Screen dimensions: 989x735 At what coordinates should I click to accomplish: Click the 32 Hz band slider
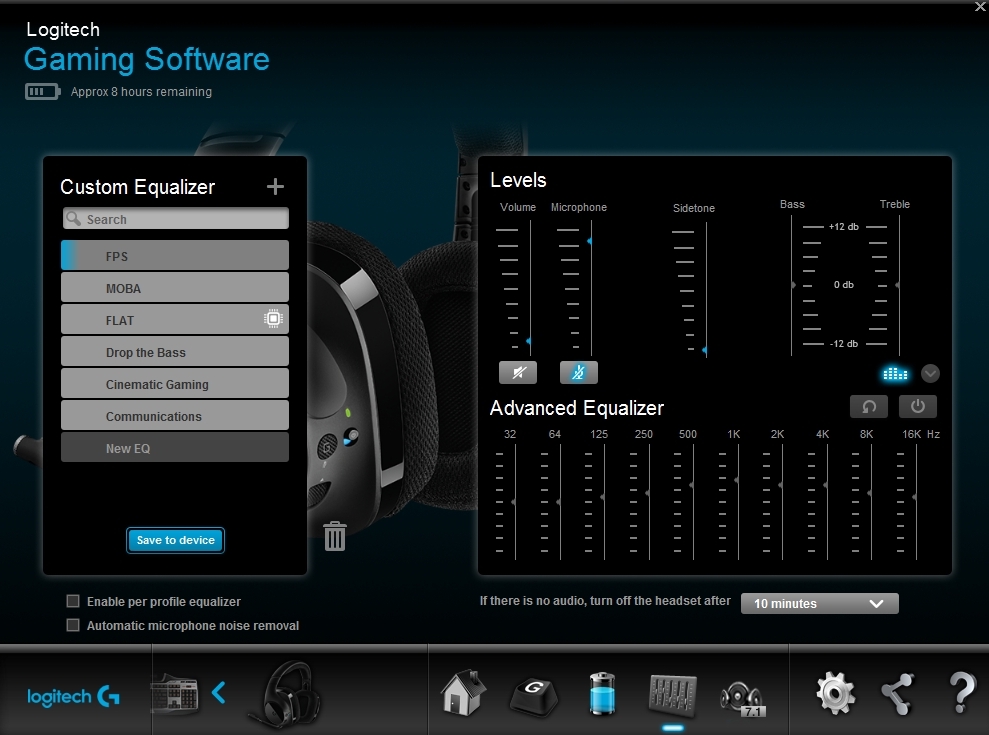(514, 502)
